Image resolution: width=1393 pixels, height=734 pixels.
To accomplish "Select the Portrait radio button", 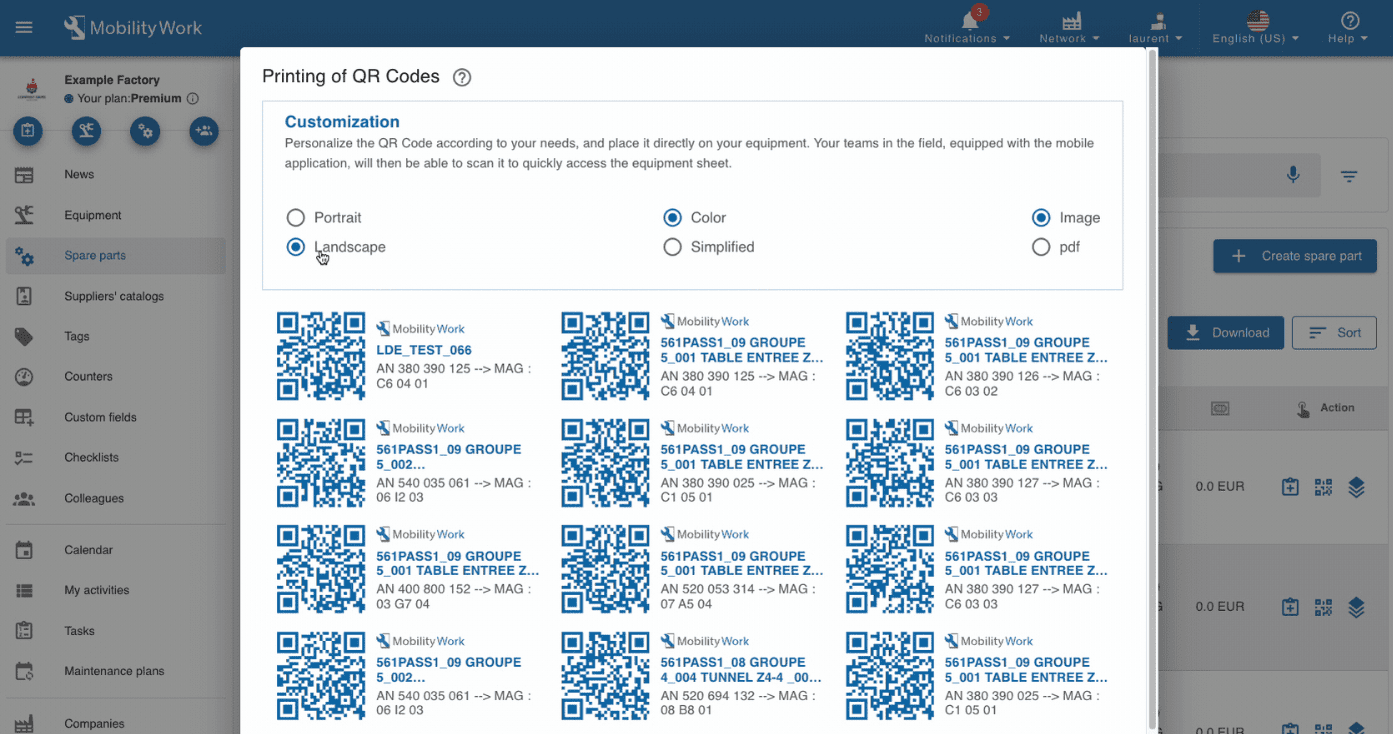I will [x=295, y=217].
